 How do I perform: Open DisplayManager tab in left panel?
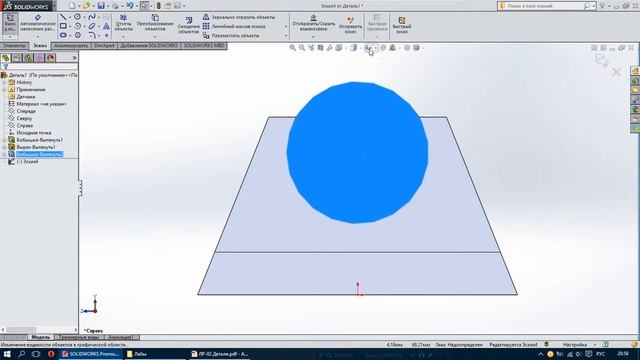pyautogui.click(x=51, y=58)
